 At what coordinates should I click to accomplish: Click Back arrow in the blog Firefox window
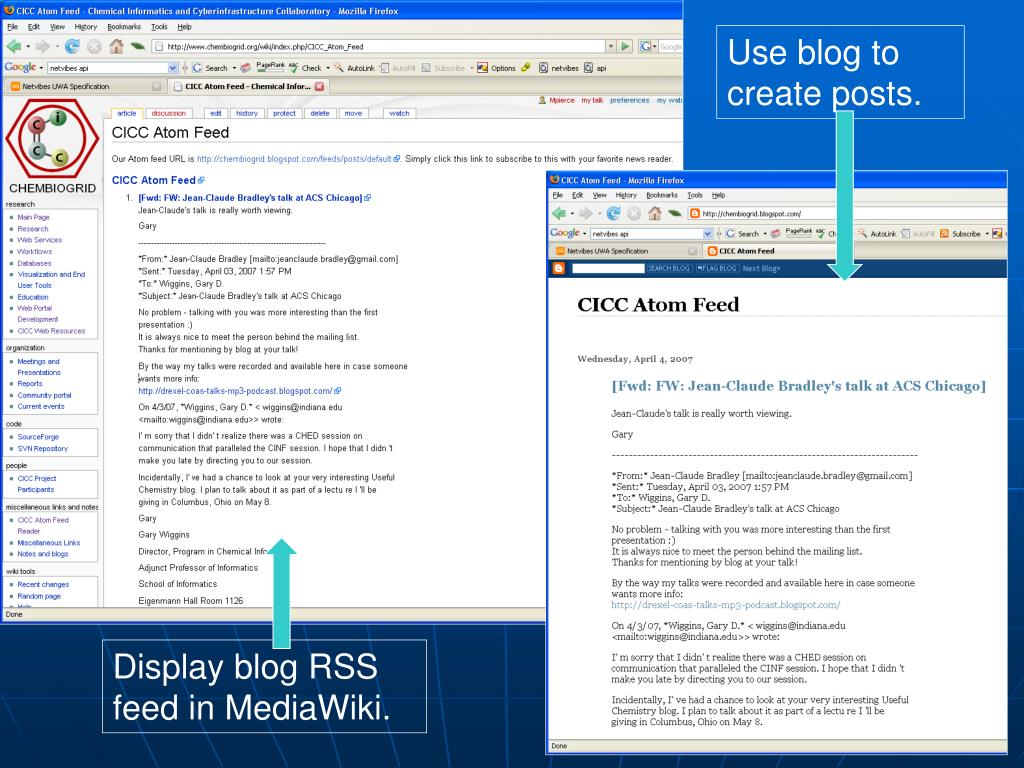558,214
